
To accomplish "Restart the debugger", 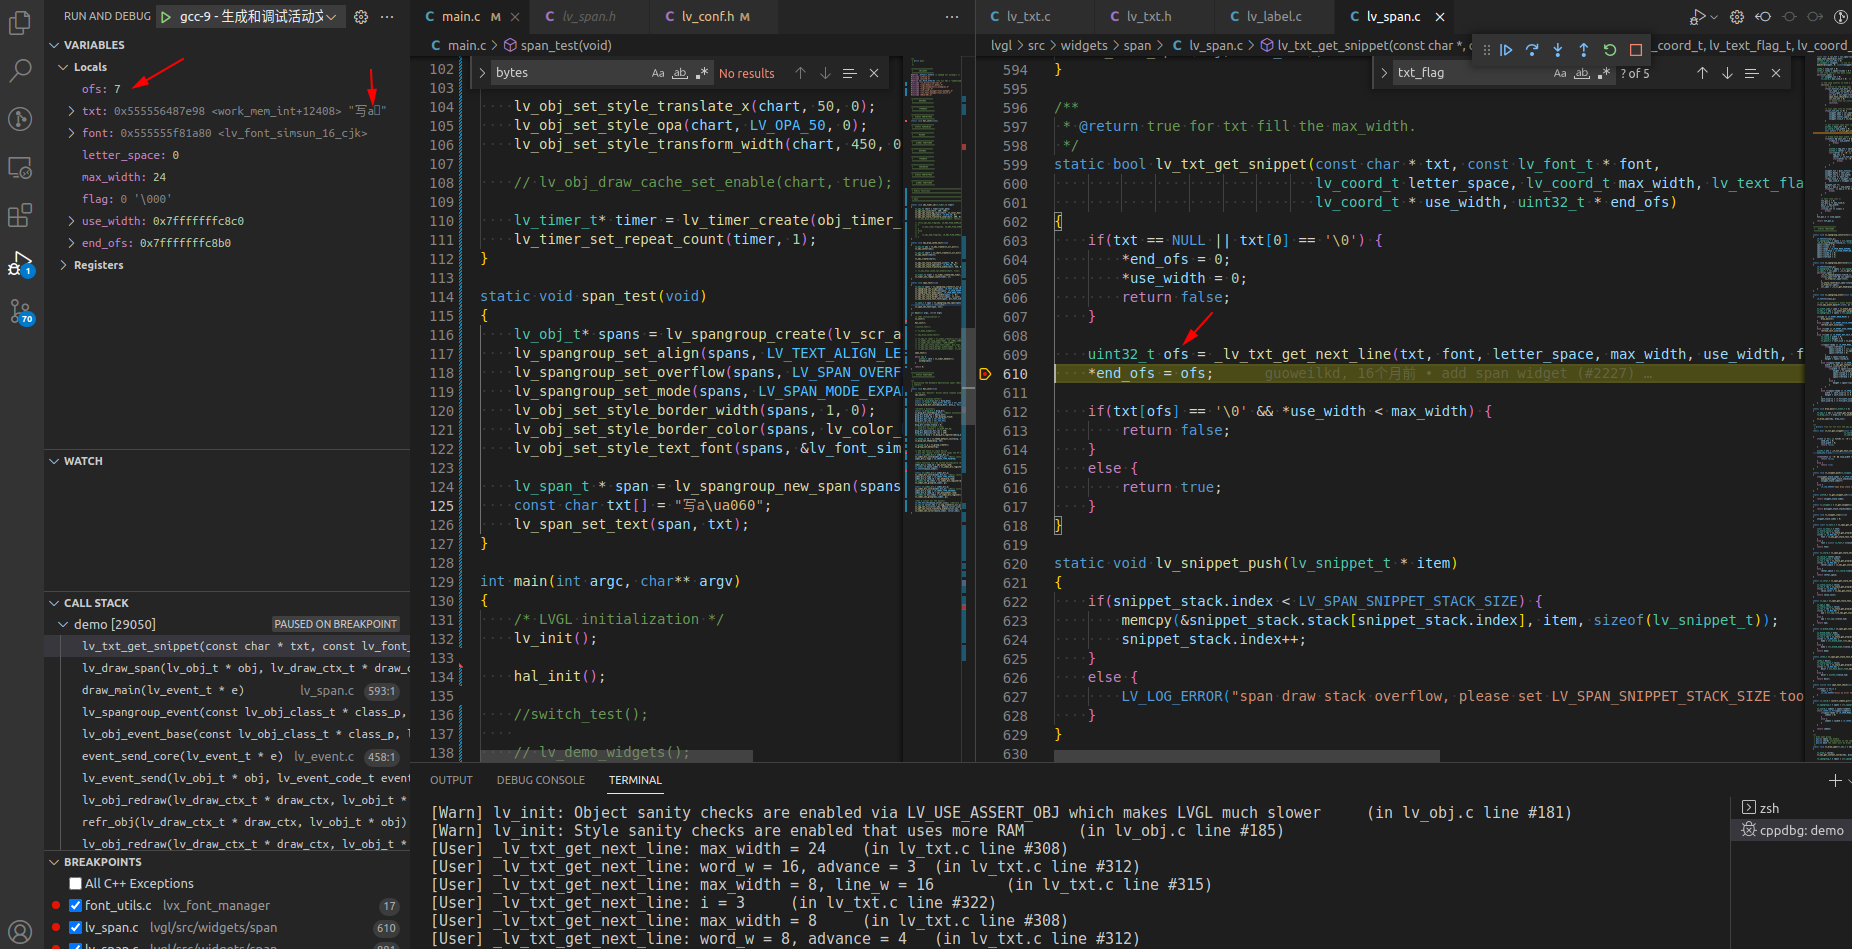I will tap(1609, 50).
